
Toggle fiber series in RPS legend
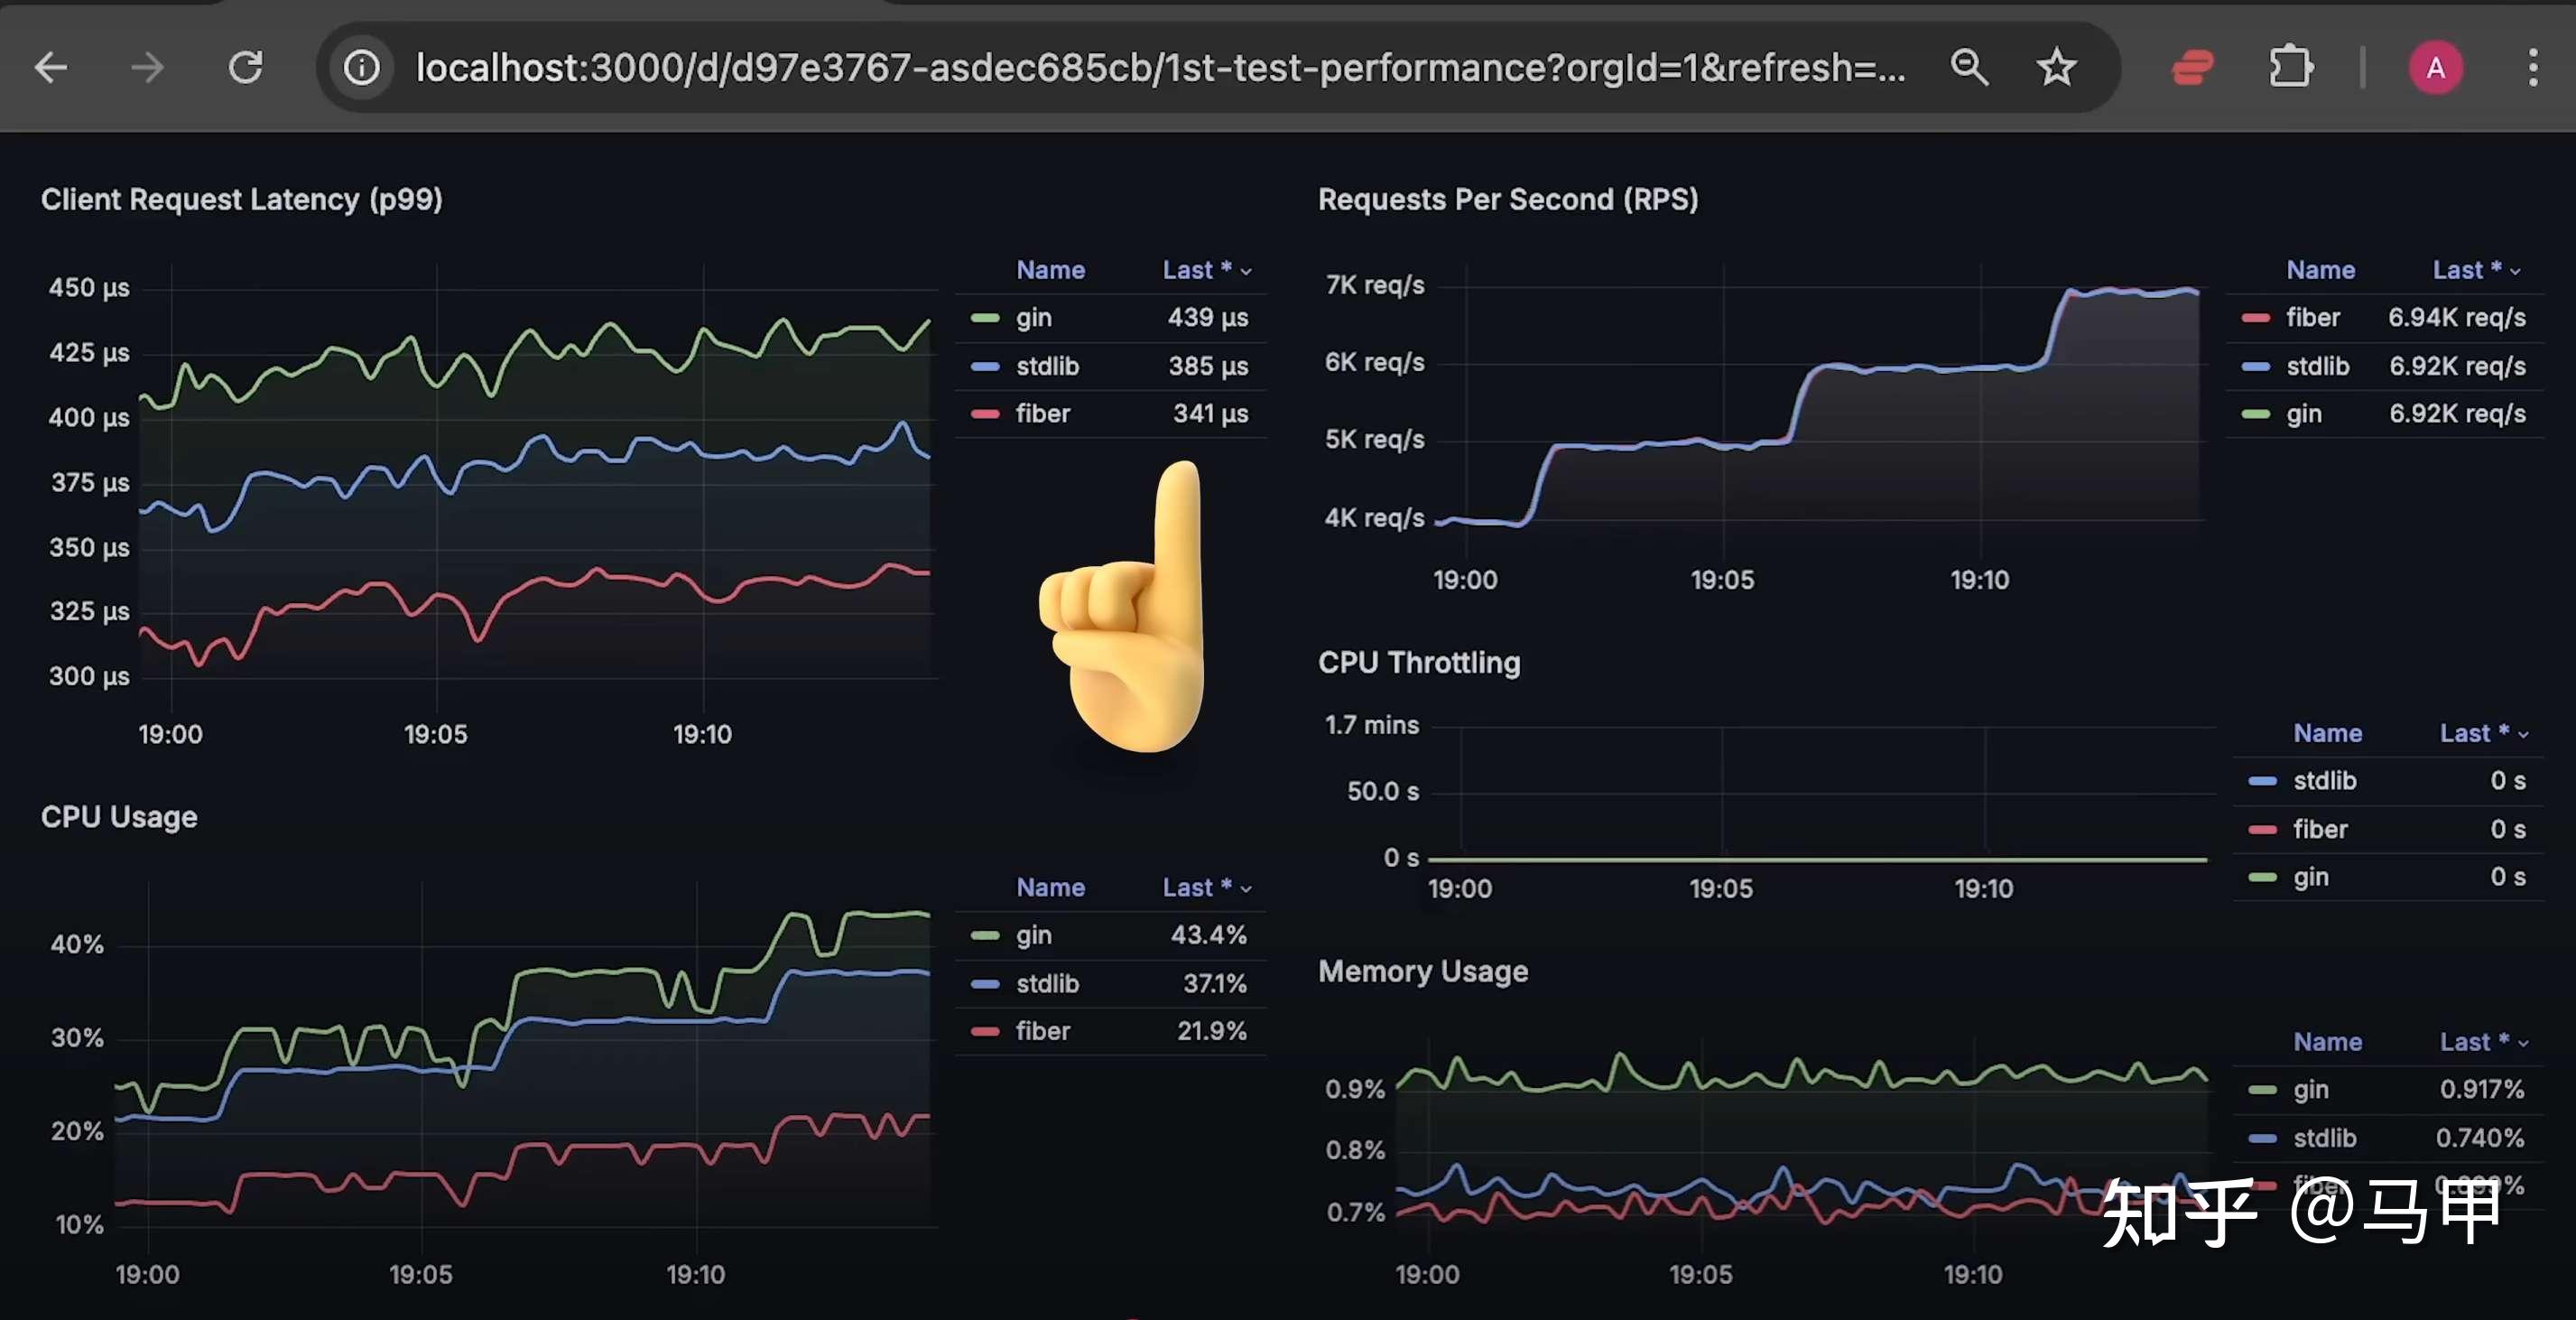[x=2312, y=318]
